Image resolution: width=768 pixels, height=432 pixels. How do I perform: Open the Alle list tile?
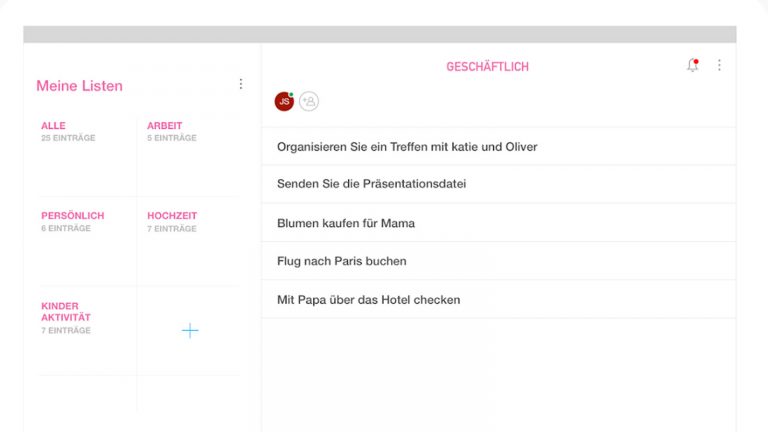[86, 155]
